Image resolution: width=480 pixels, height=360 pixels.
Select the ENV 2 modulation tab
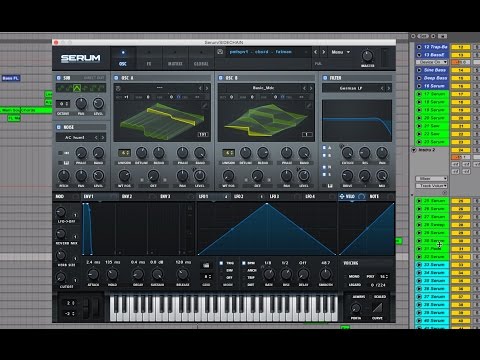[127, 197]
